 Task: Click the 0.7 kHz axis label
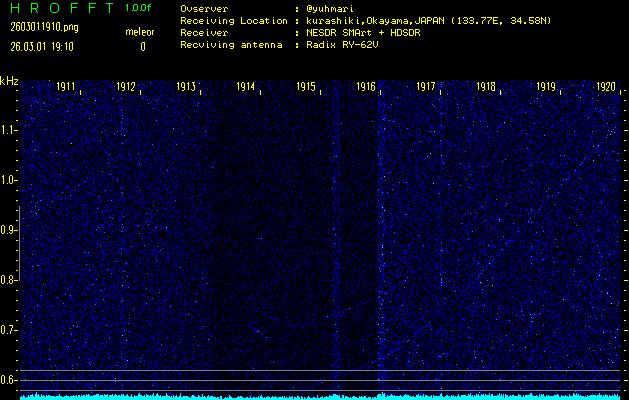coord(7,330)
